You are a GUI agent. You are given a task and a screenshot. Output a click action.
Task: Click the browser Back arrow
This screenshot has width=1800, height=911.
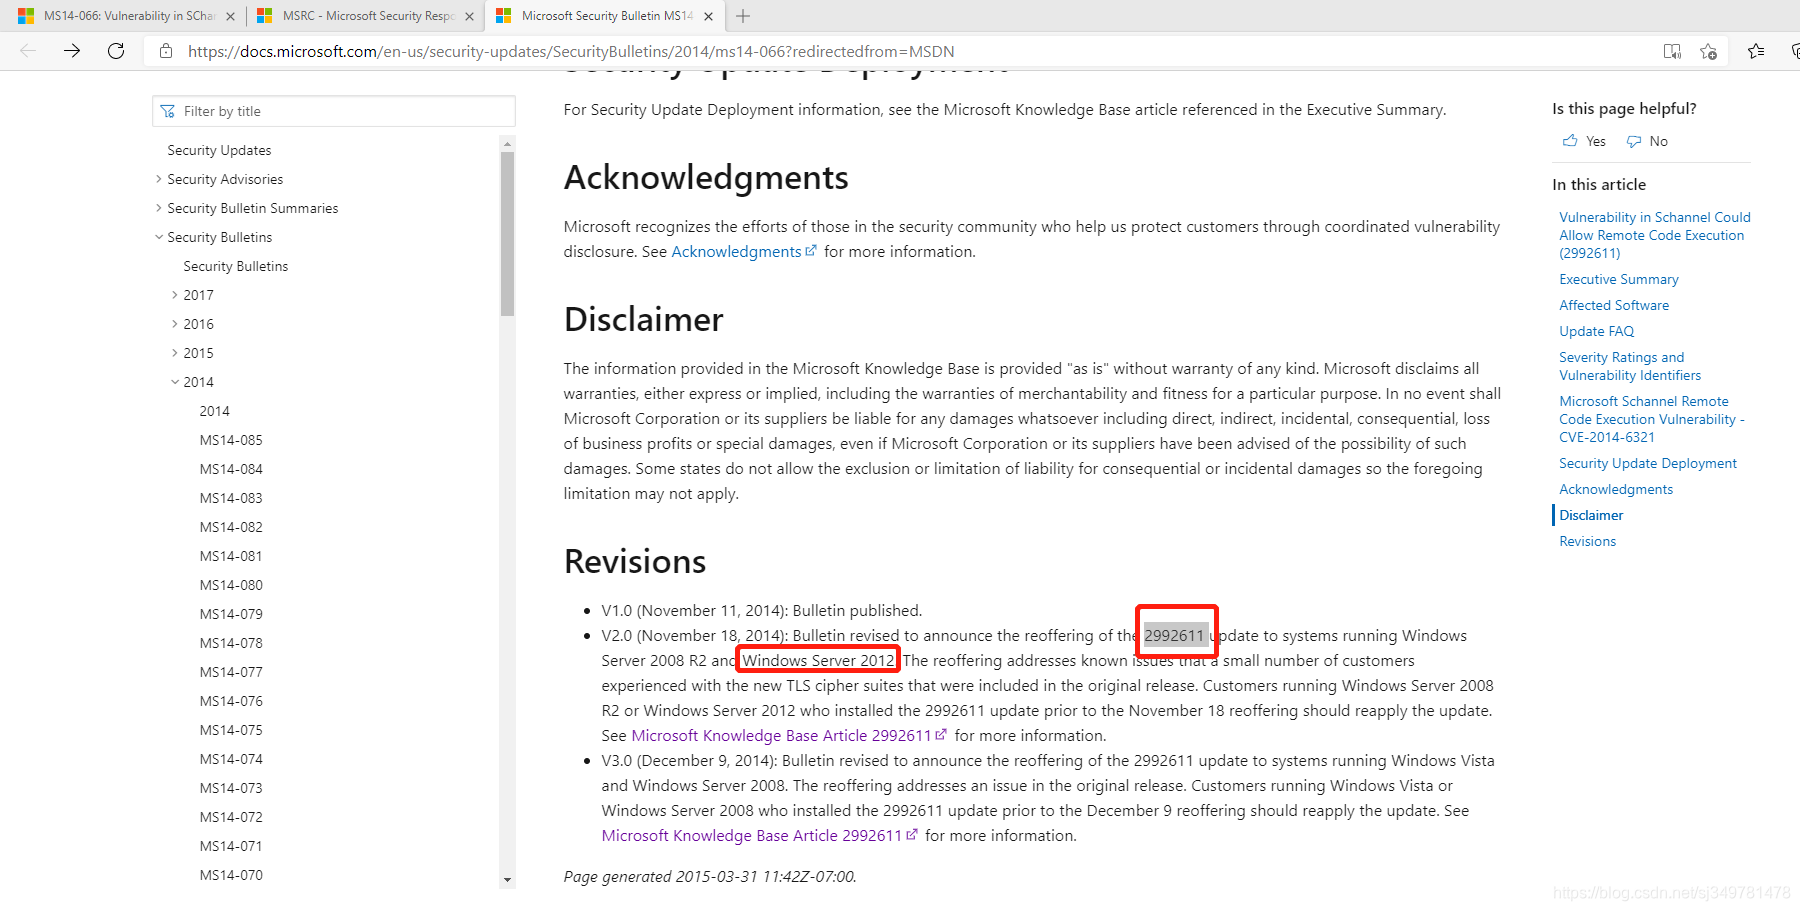[x=28, y=51]
